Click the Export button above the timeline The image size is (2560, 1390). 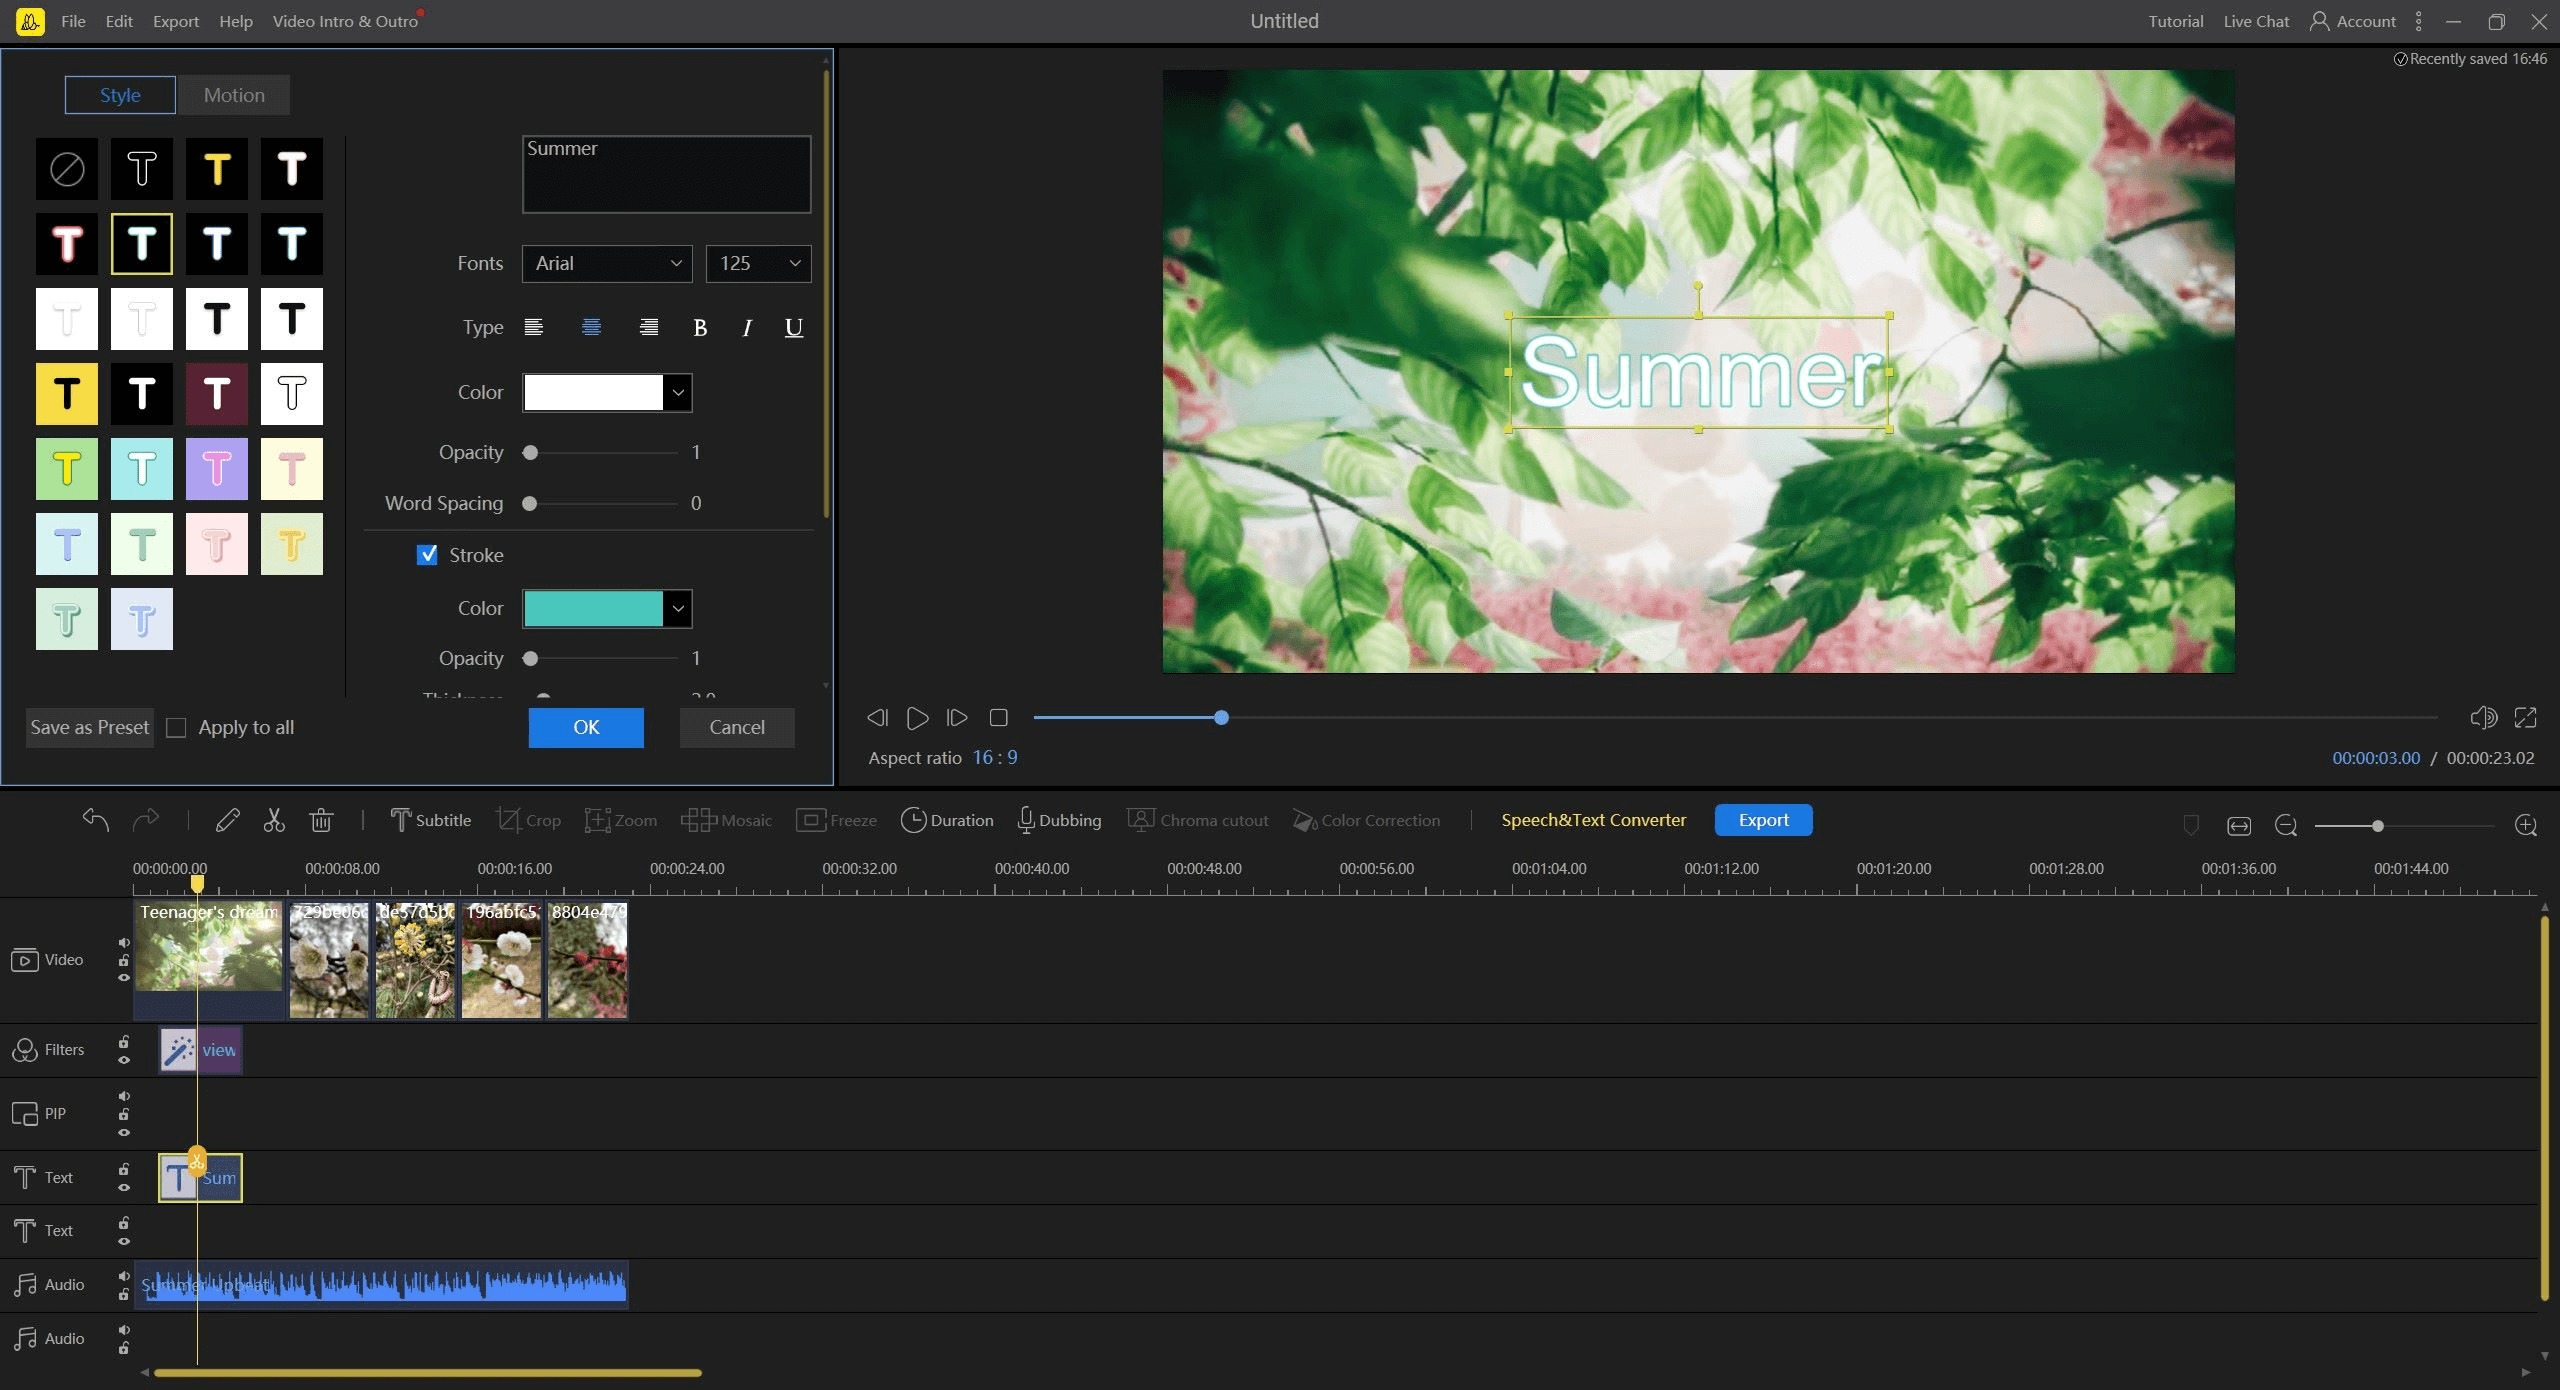point(1763,819)
